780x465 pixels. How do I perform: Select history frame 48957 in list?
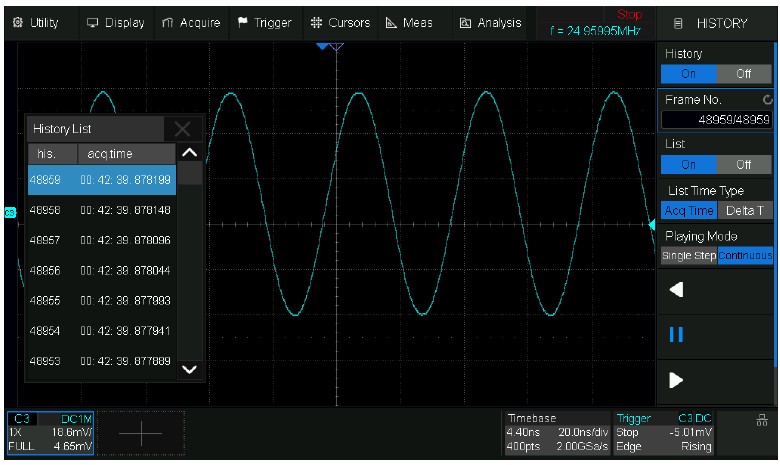102,240
